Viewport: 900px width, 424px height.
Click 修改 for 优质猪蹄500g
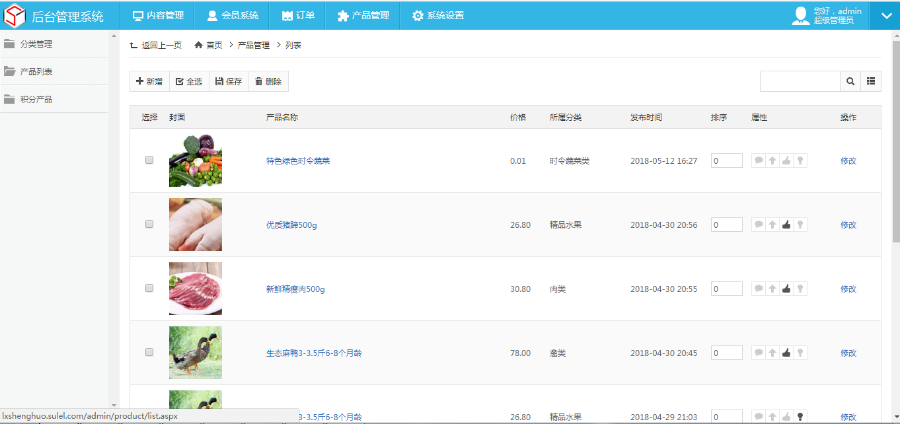[x=848, y=225]
